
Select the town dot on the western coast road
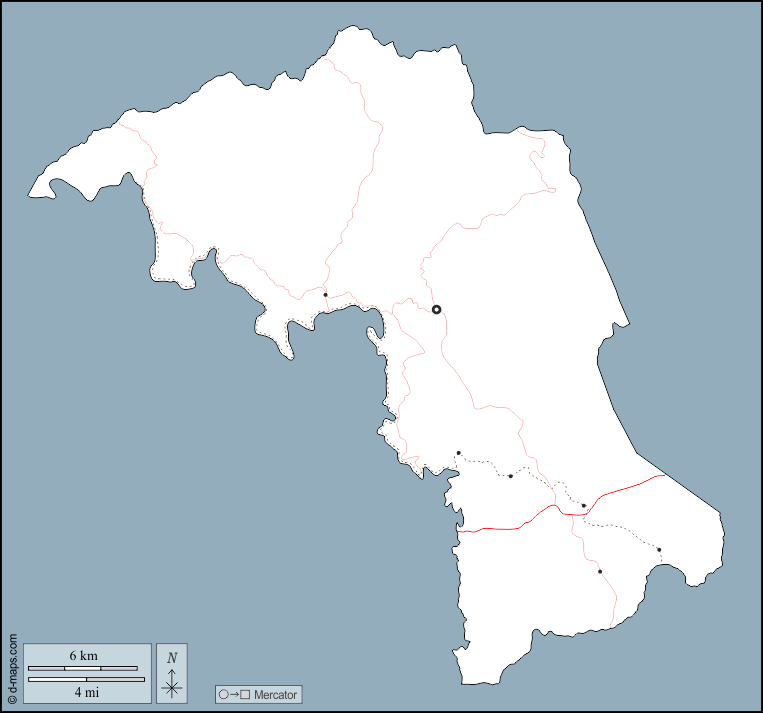tap(325, 295)
